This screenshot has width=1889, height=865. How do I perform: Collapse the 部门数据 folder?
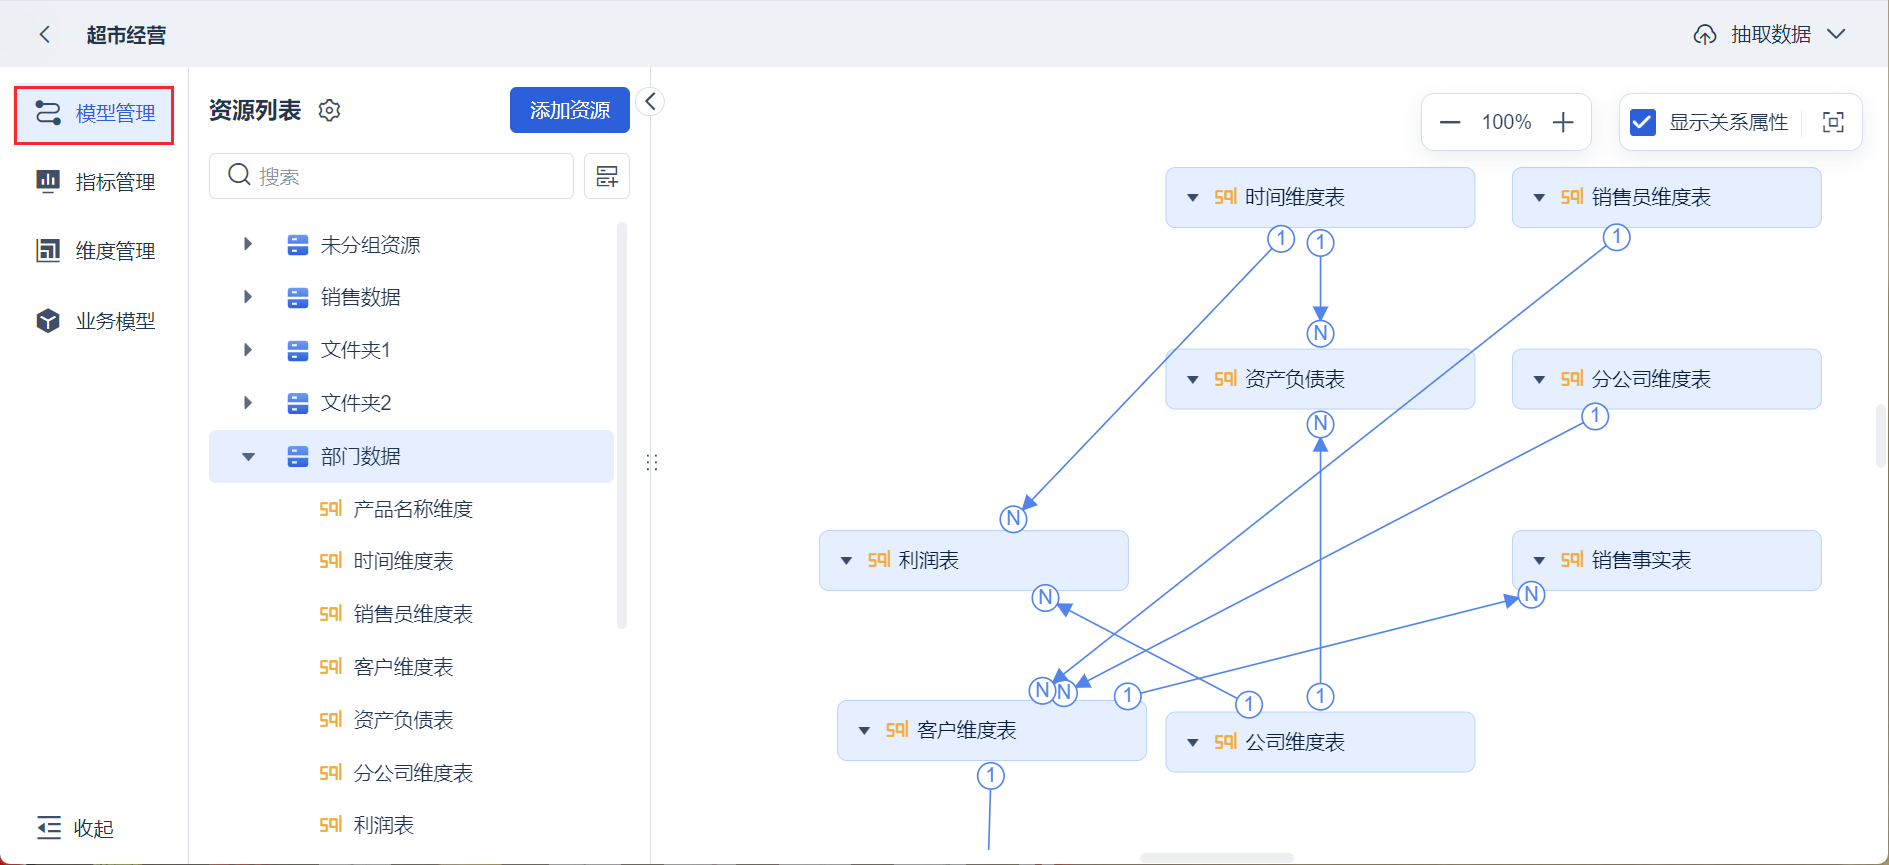point(248,457)
